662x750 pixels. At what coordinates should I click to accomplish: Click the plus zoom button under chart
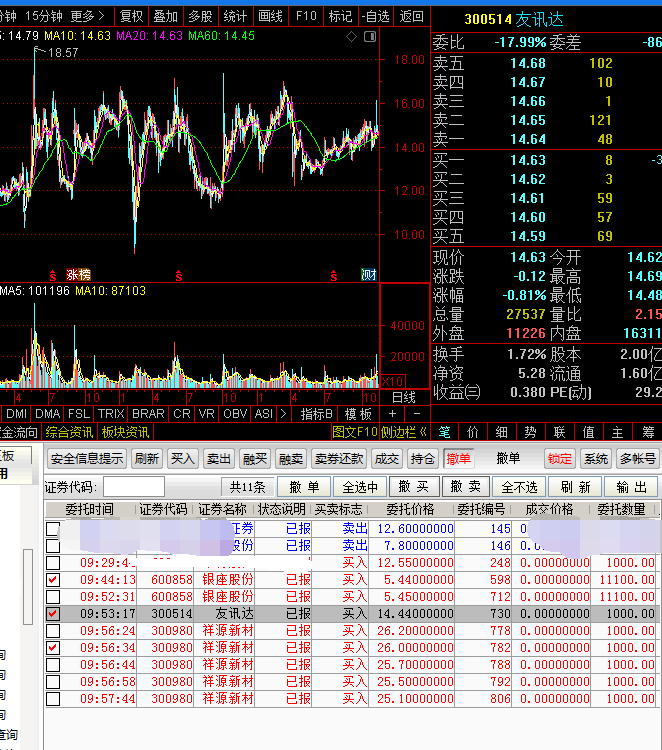click(392, 414)
